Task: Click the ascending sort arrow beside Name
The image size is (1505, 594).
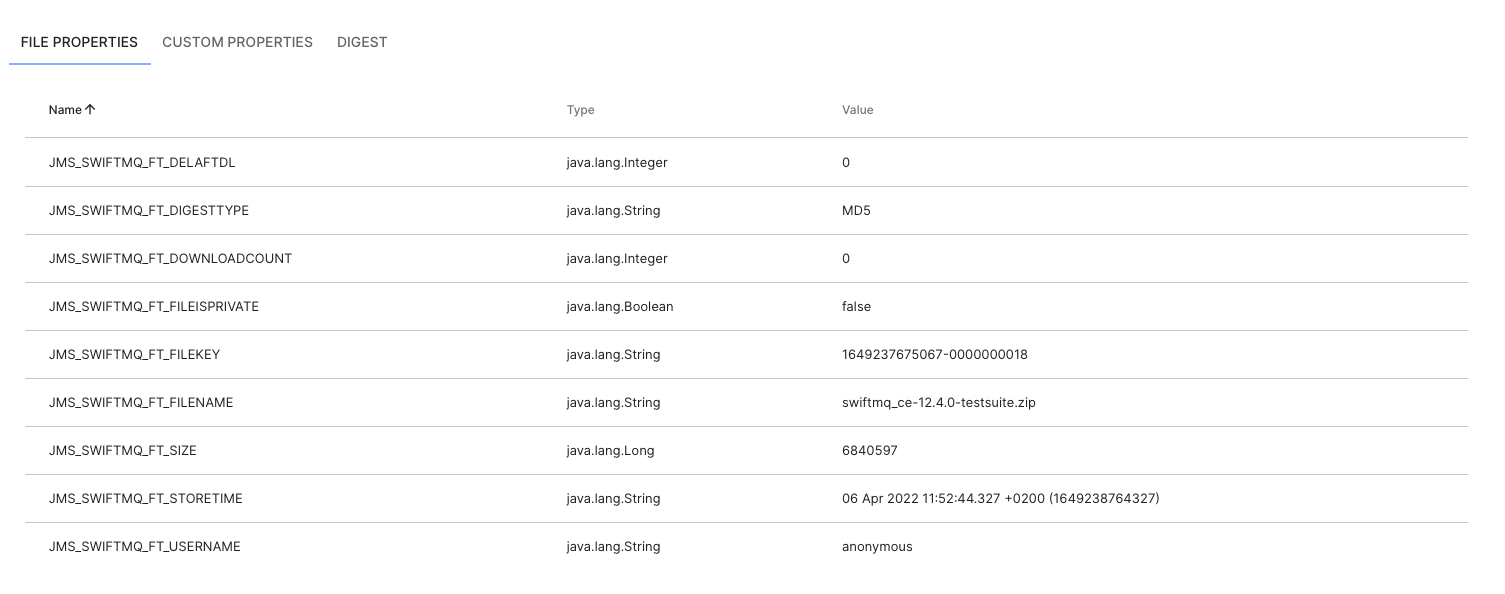Action: point(90,110)
